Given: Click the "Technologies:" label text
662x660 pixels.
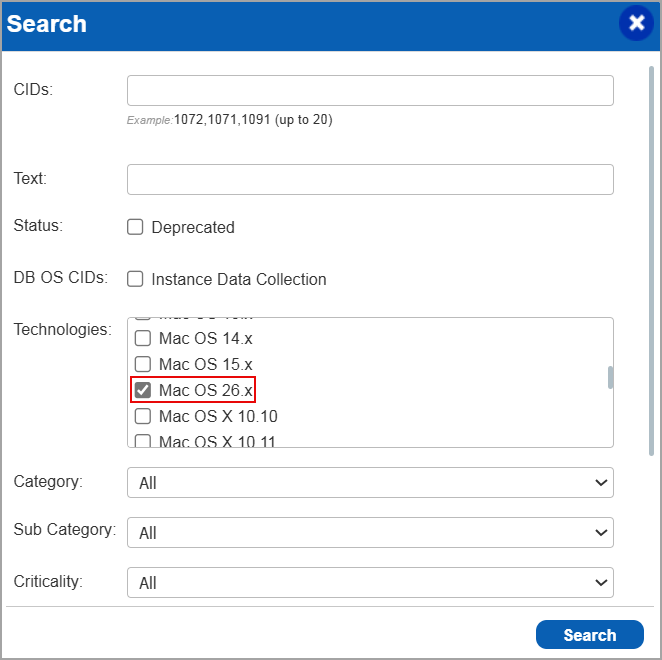Looking at the screenshot, I should click(x=62, y=329).
